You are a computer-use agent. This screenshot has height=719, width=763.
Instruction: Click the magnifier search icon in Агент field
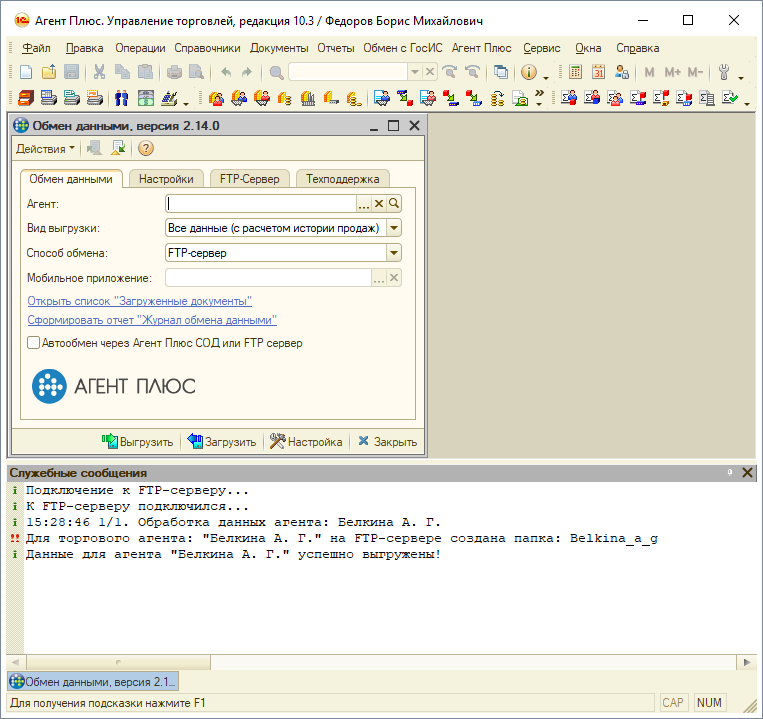coord(394,203)
